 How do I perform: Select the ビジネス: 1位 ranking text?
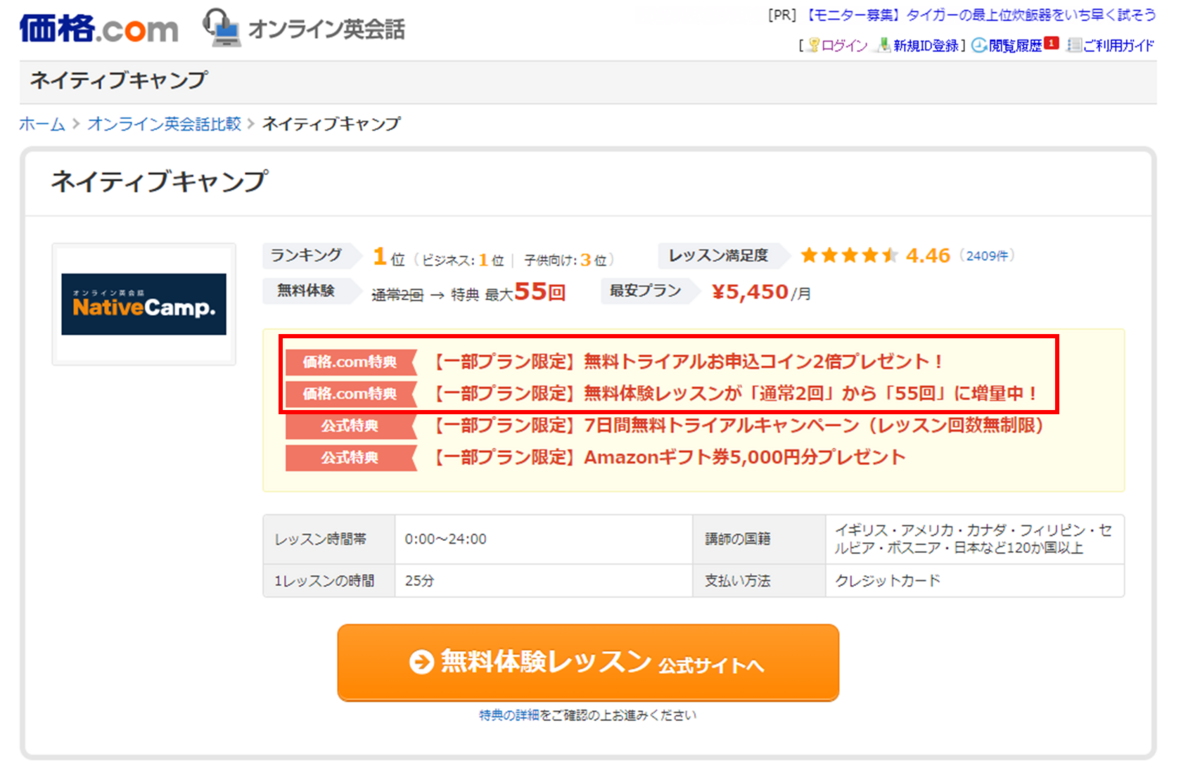click(x=462, y=260)
